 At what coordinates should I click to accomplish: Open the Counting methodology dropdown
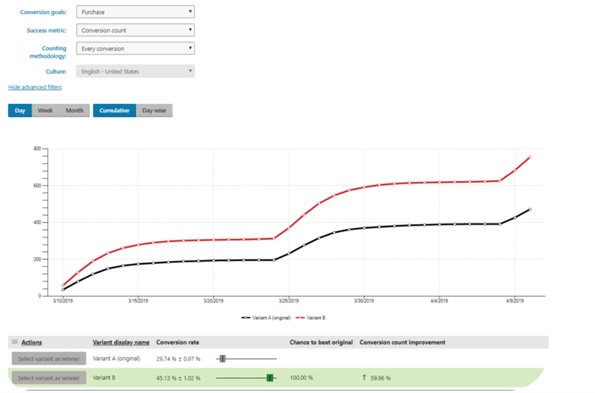point(135,48)
